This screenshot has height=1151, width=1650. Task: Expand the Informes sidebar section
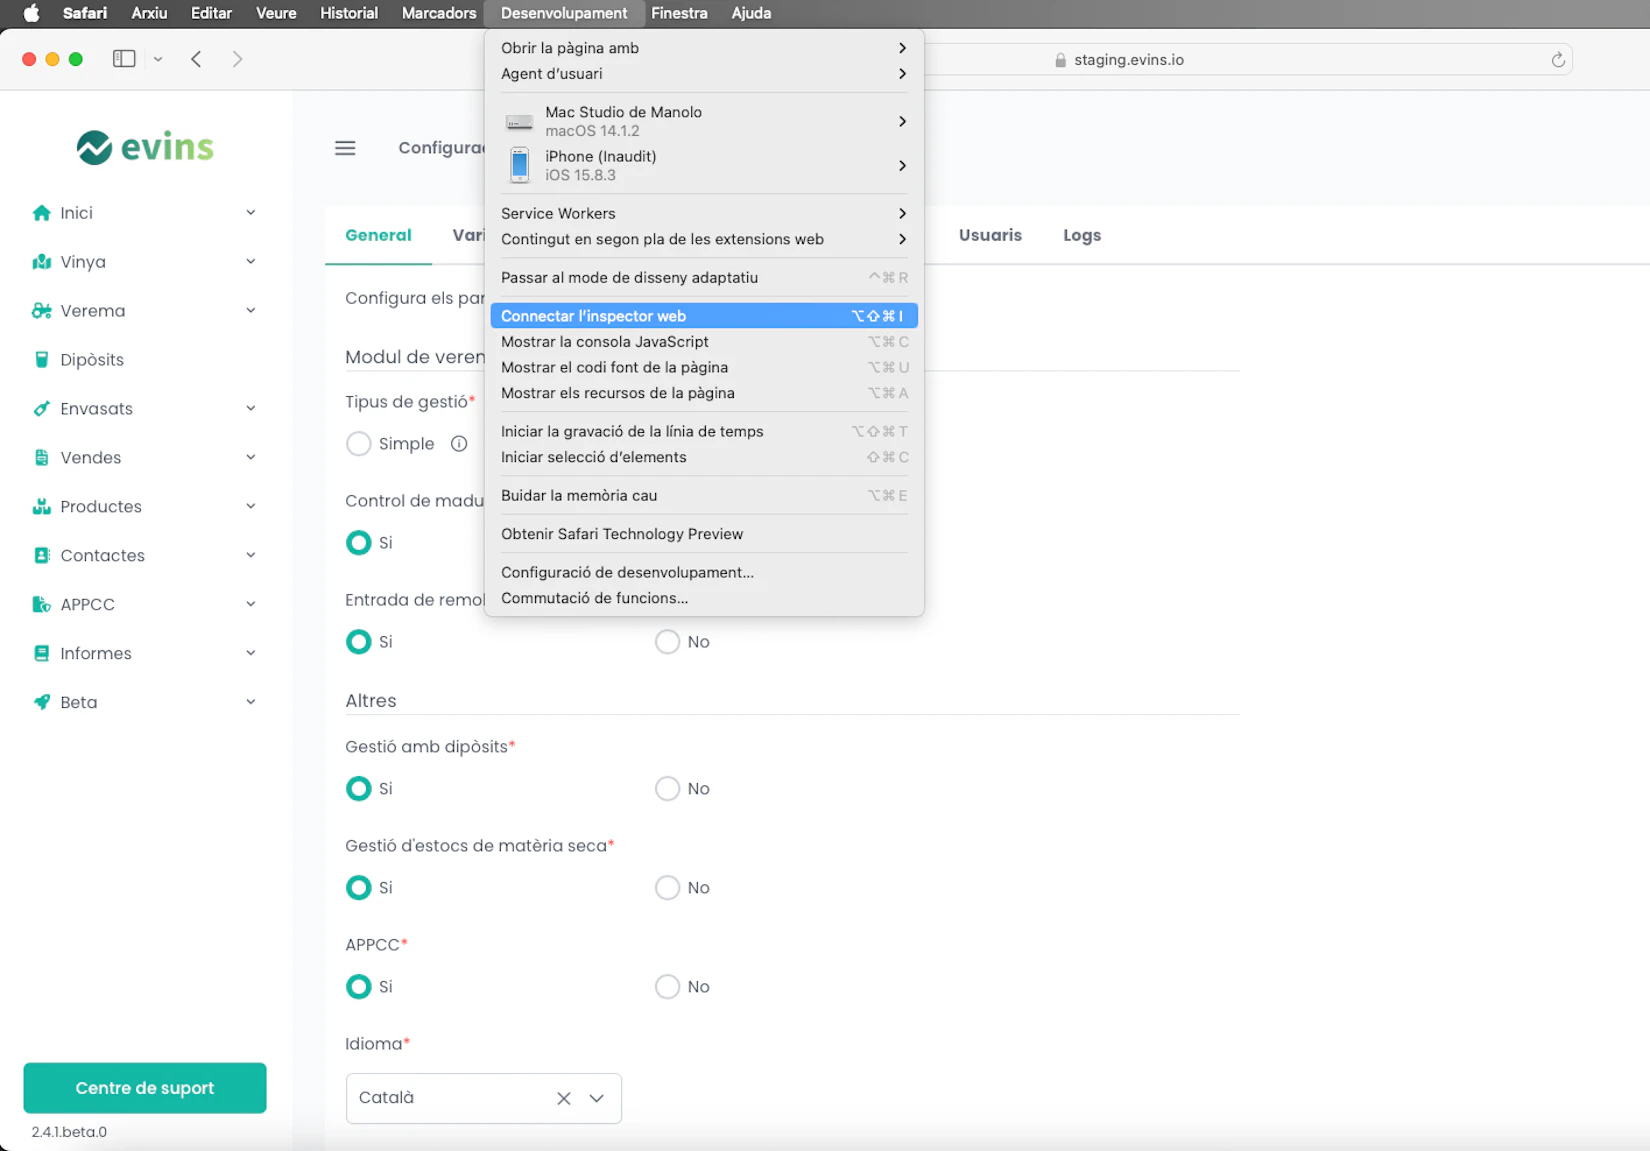250,653
